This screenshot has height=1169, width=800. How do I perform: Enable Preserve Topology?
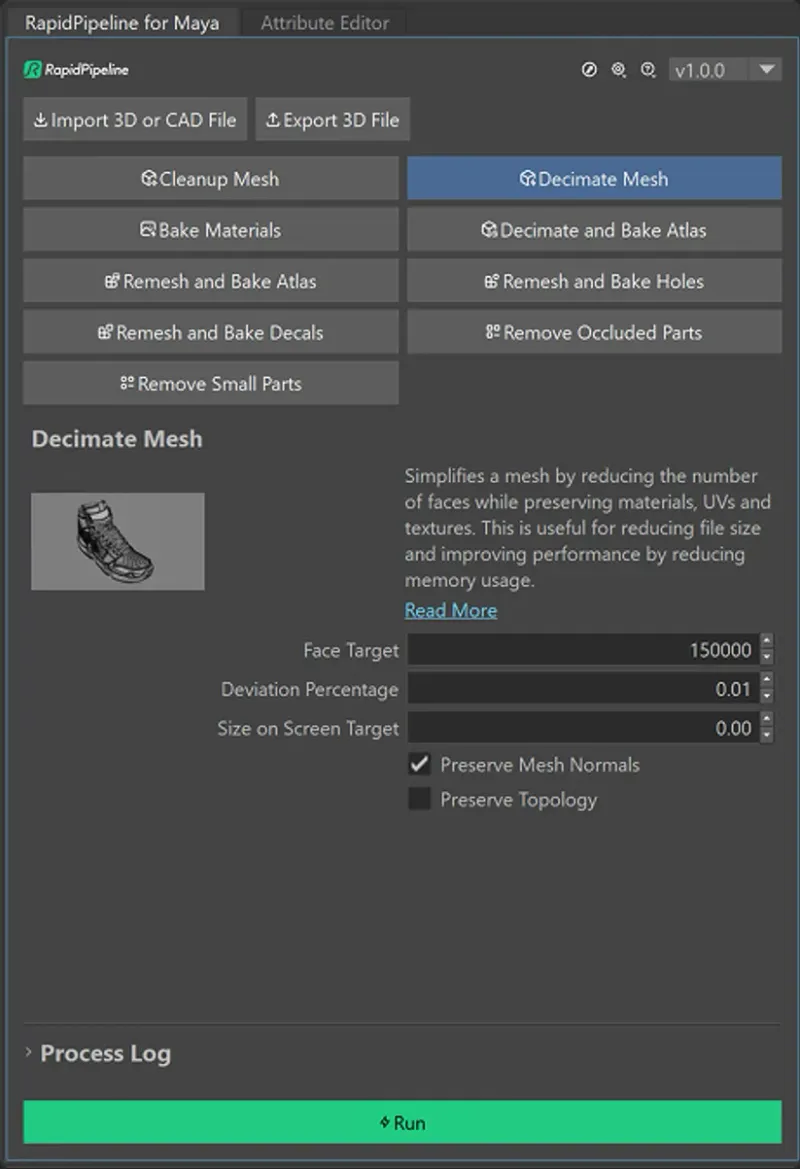[418, 799]
